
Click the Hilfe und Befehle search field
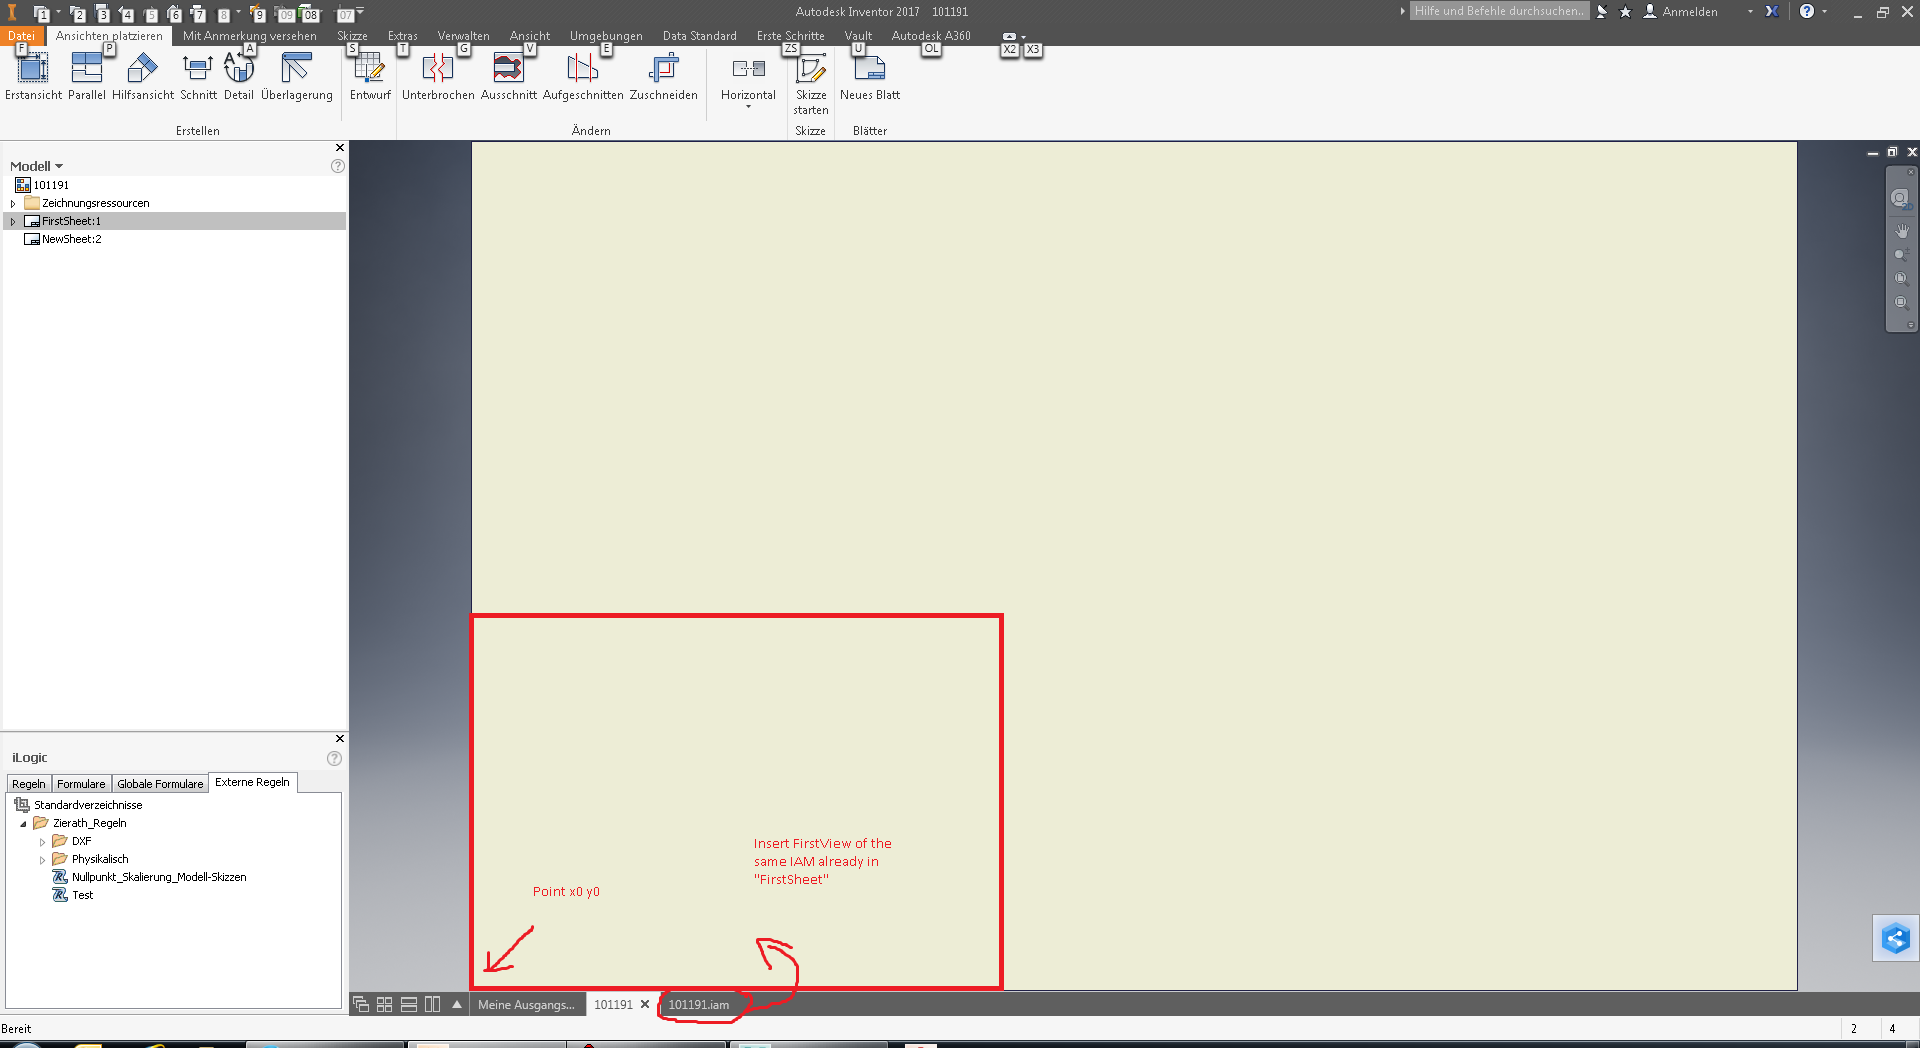click(1498, 11)
